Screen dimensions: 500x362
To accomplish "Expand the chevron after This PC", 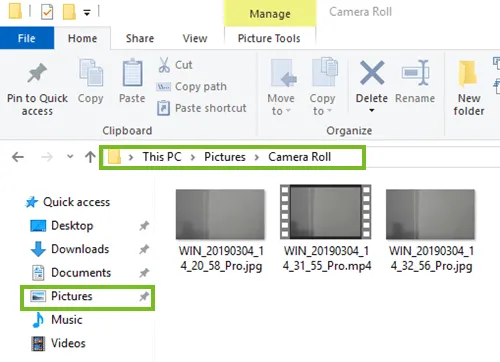I will tap(193, 157).
